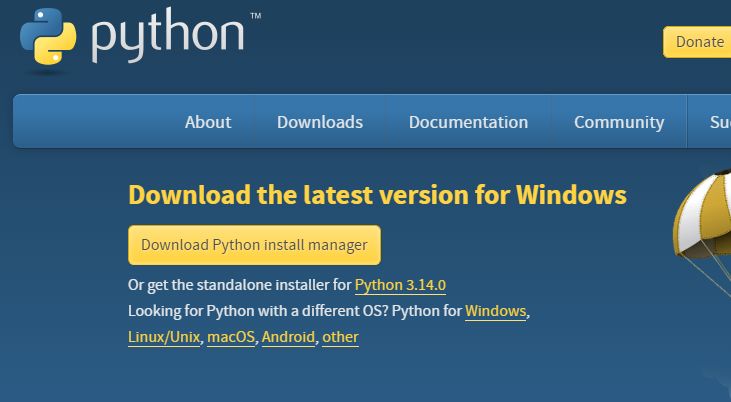Follow the Windows link
Viewport: 731px width, 402px height.
pyautogui.click(x=496, y=311)
